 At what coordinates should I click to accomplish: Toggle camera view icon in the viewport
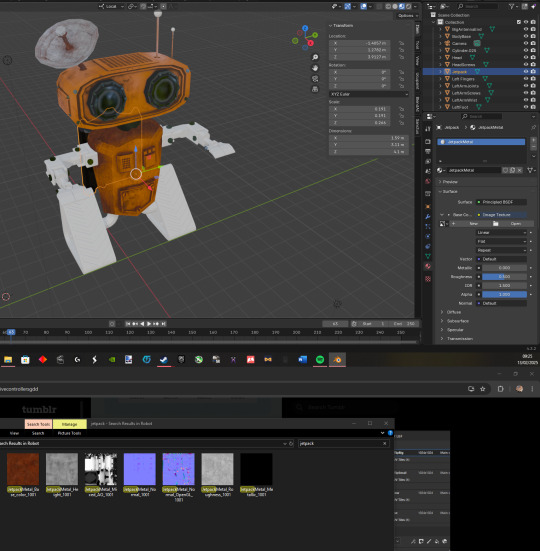pyautogui.click(x=315, y=78)
